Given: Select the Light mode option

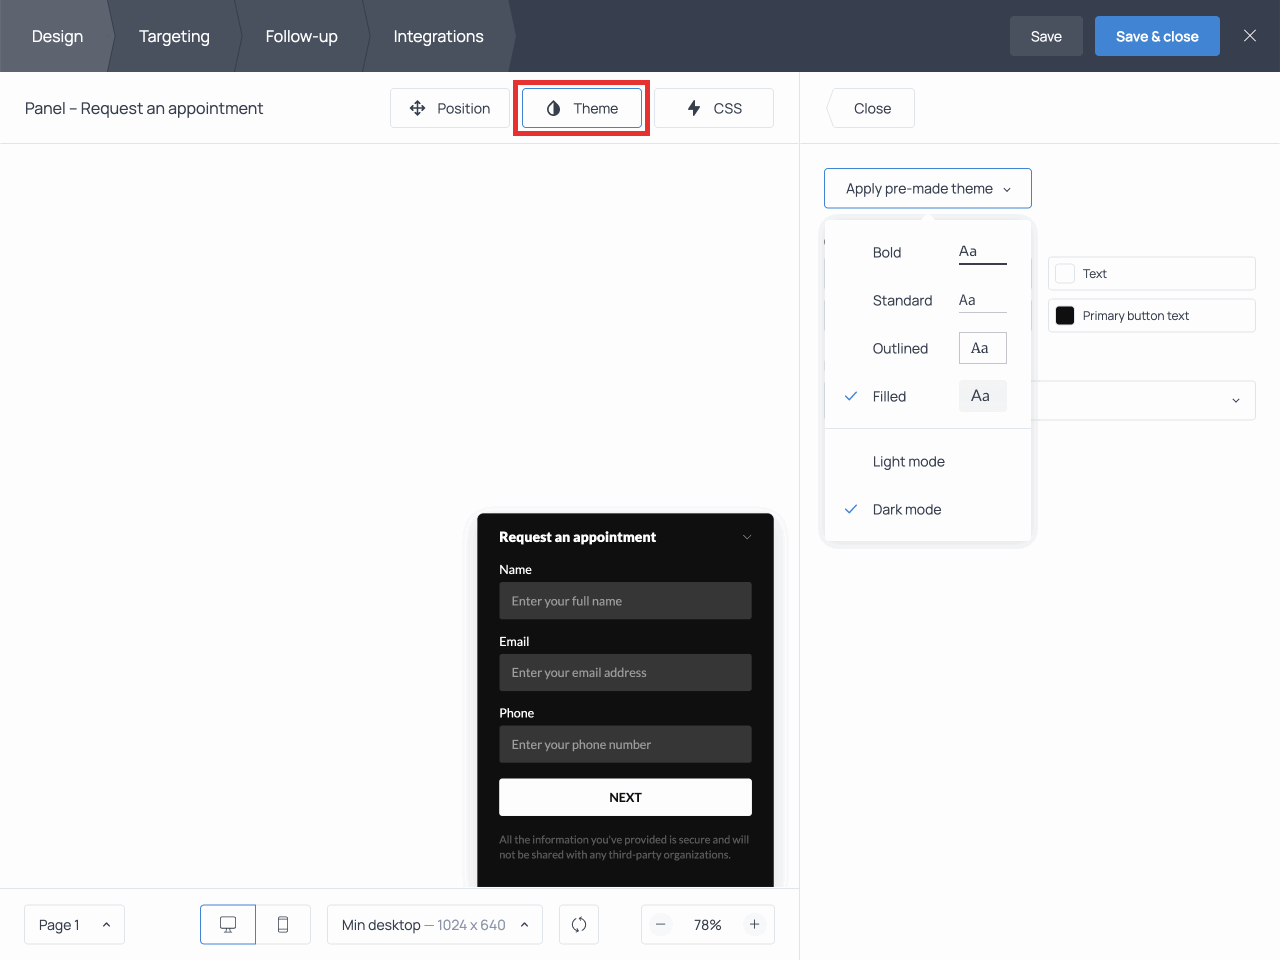Looking at the screenshot, I should [908, 462].
